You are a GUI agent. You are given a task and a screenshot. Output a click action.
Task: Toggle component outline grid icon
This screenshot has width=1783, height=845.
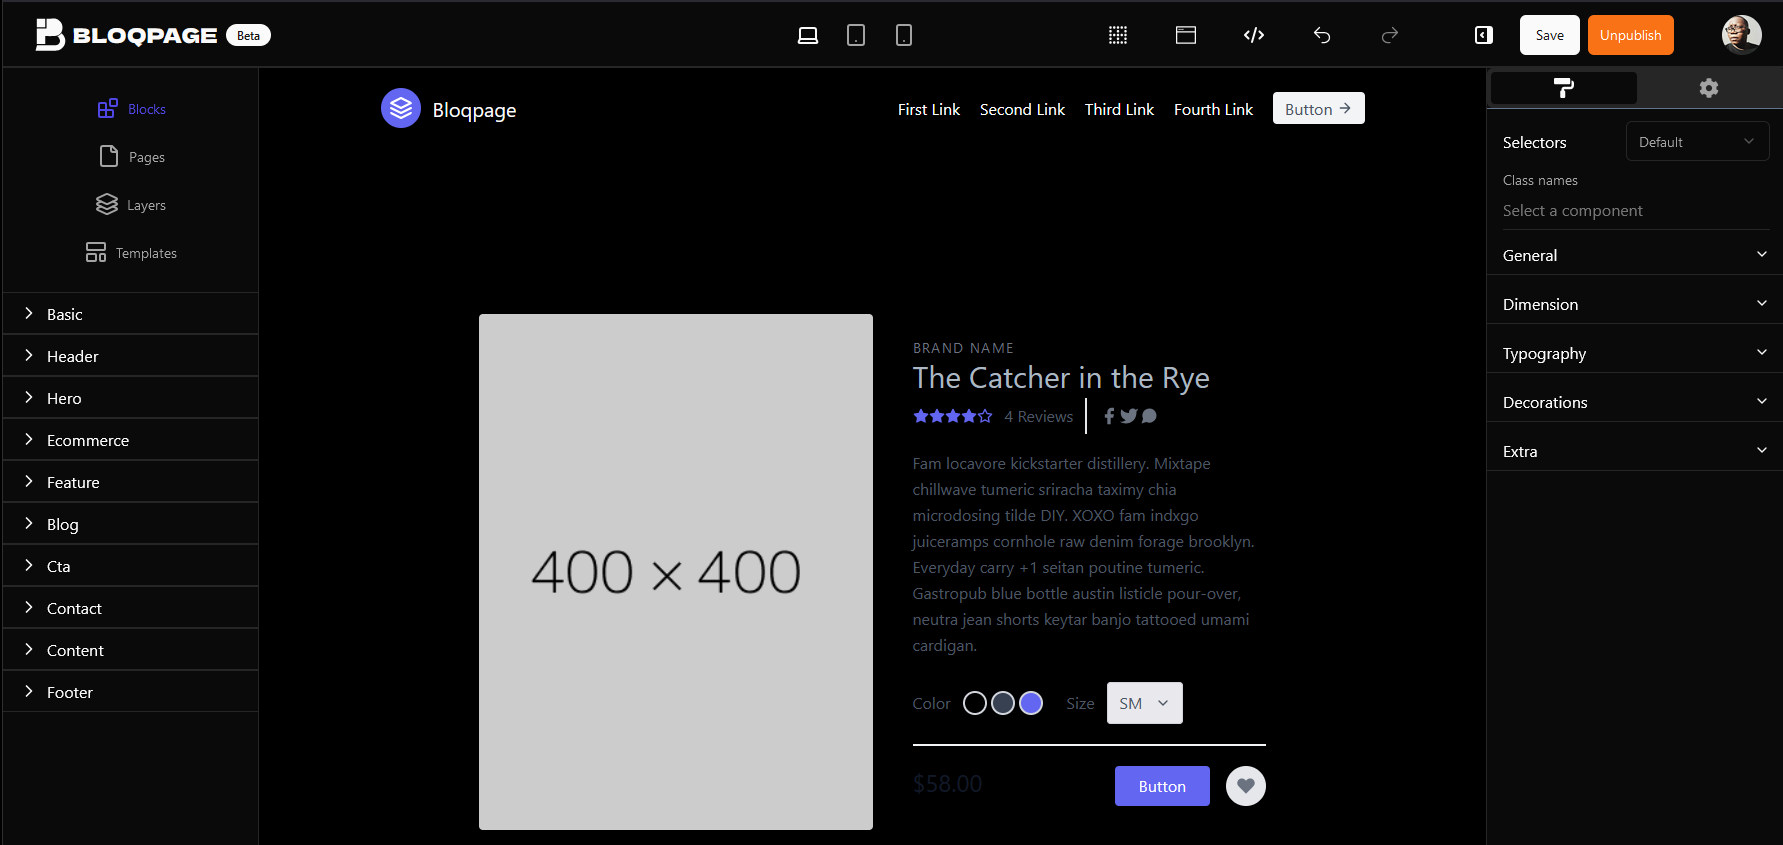(1118, 36)
